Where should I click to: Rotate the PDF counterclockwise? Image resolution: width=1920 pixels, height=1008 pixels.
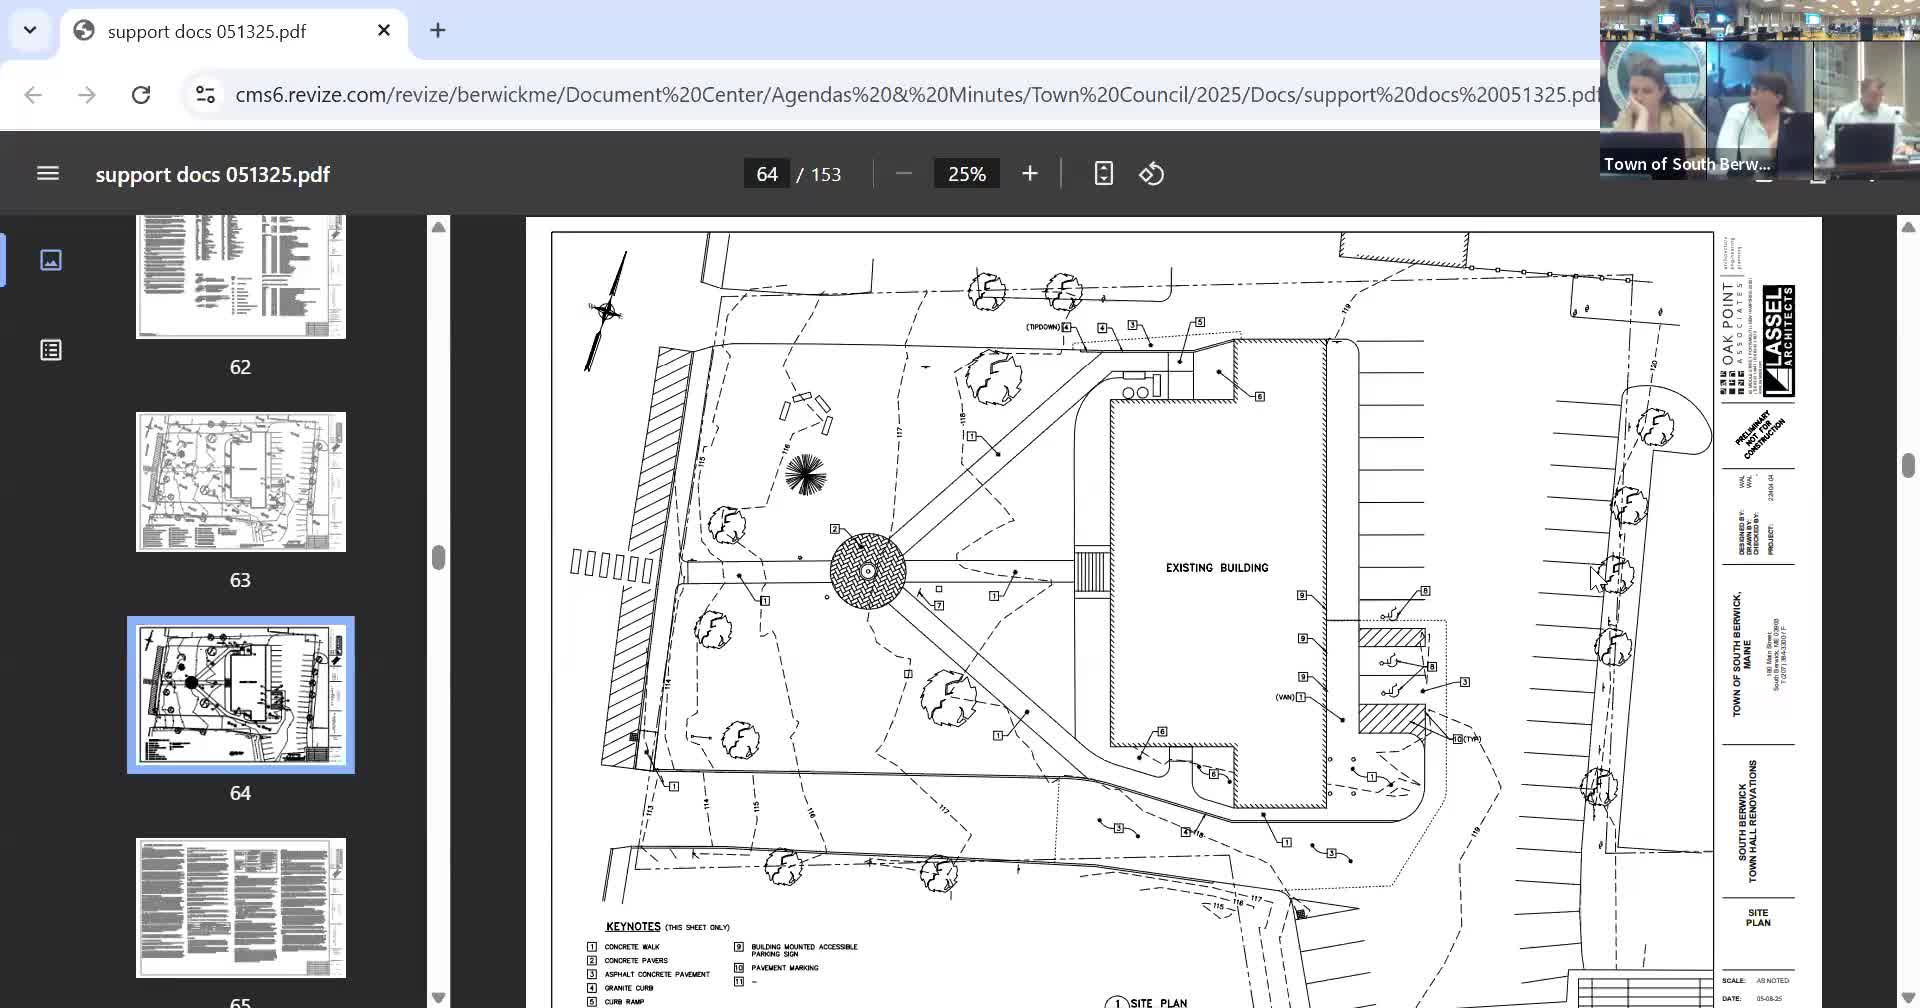[x=1151, y=174]
